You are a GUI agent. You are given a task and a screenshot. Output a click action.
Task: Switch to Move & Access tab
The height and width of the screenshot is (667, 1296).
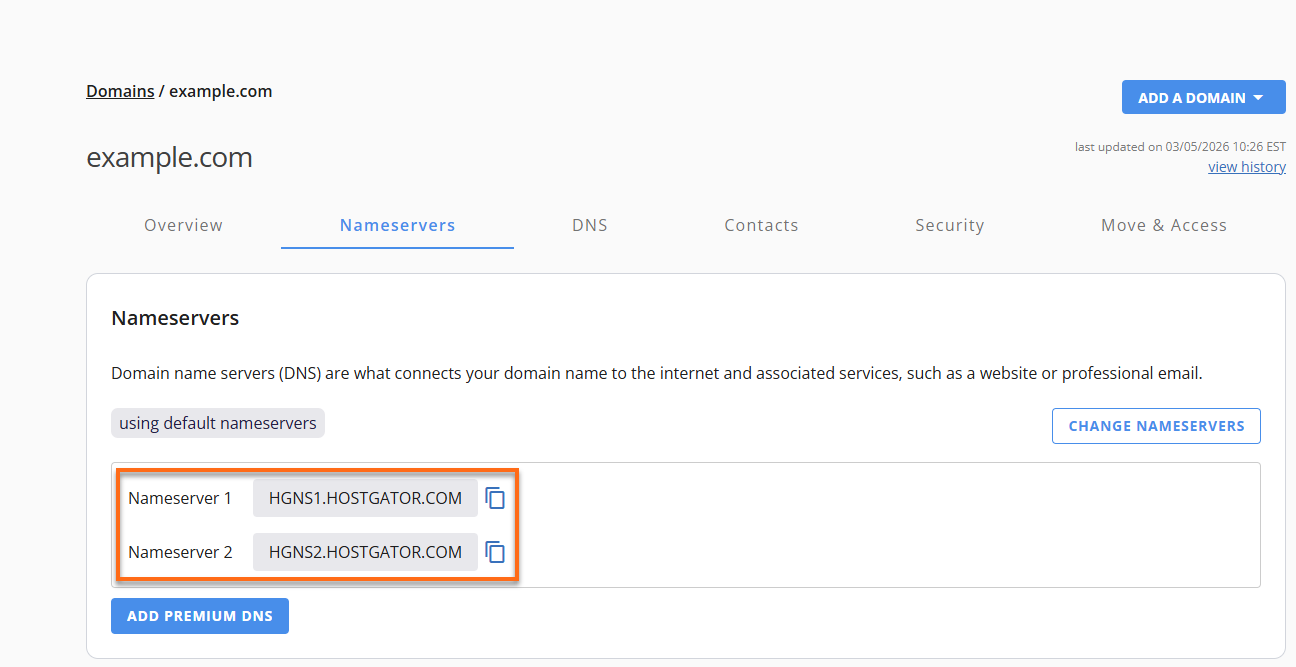pyautogui.click(x=1164, y=225)
